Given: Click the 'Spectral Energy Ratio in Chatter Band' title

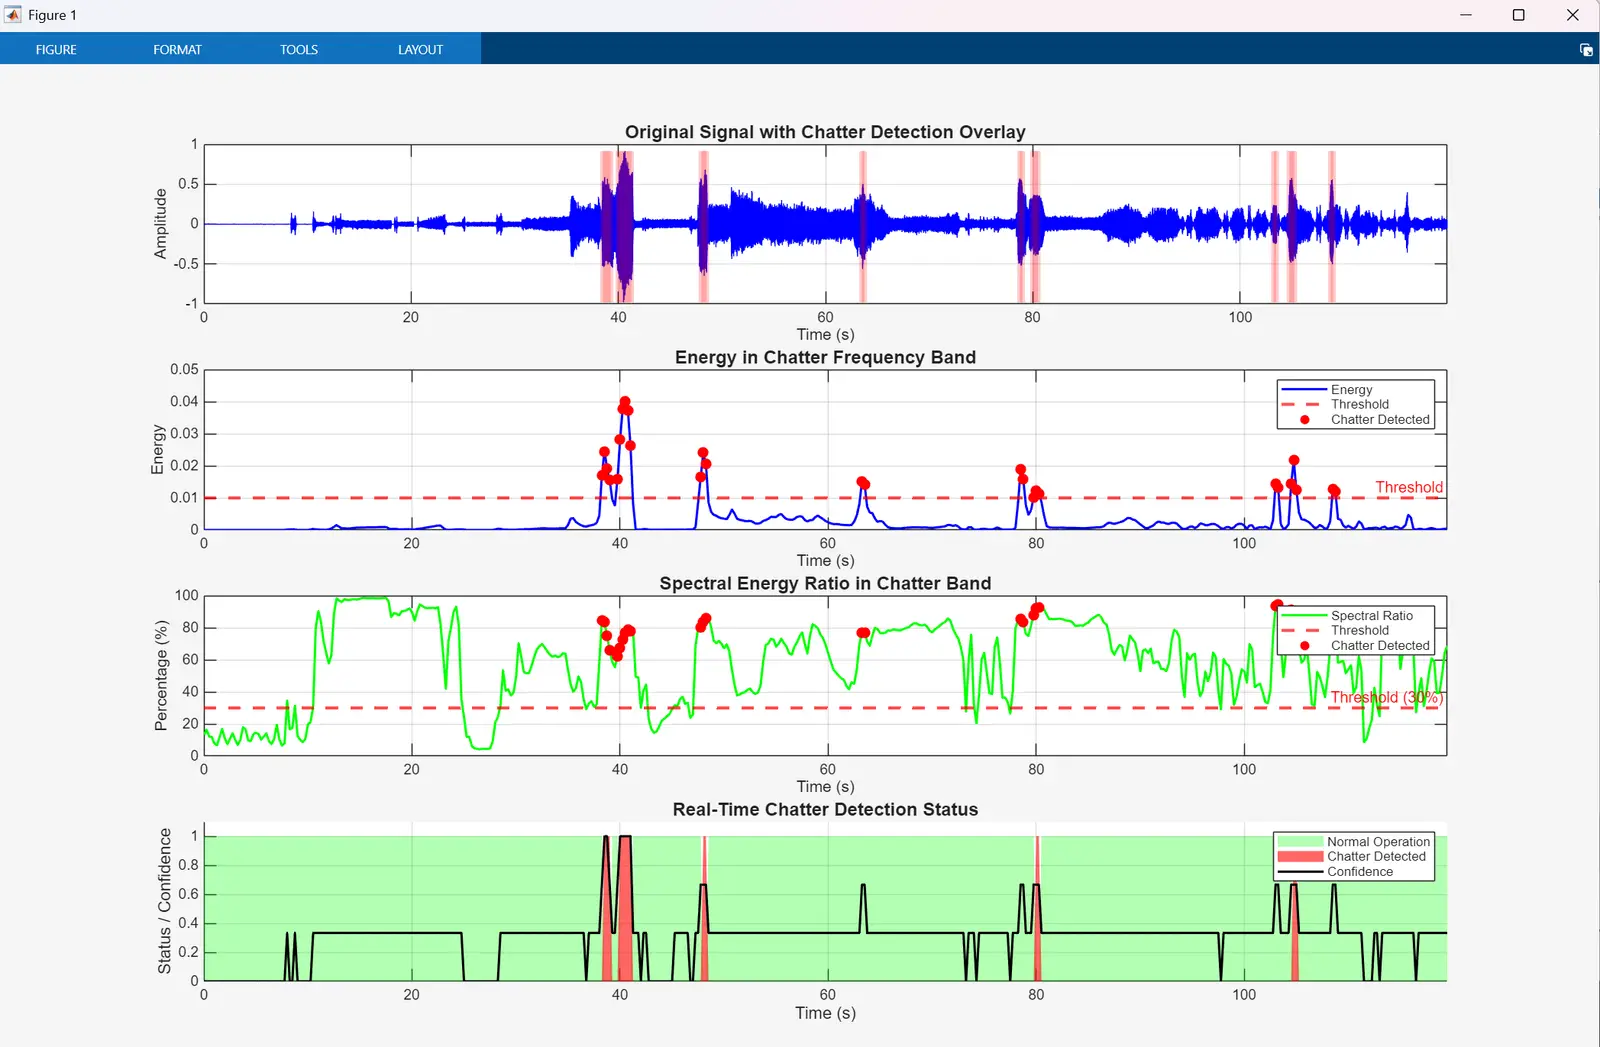Looking at the screenshot, I should click(x=825, y=584).
